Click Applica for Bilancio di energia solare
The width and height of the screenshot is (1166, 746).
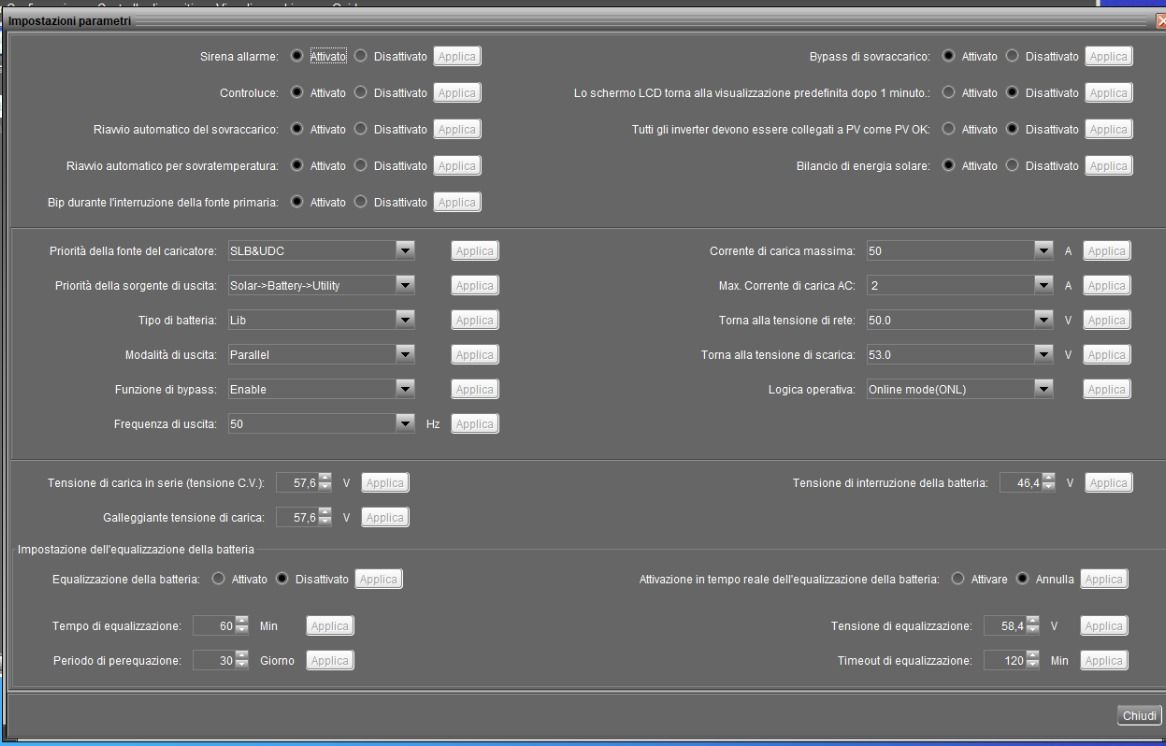click(x=1109, y=166)
